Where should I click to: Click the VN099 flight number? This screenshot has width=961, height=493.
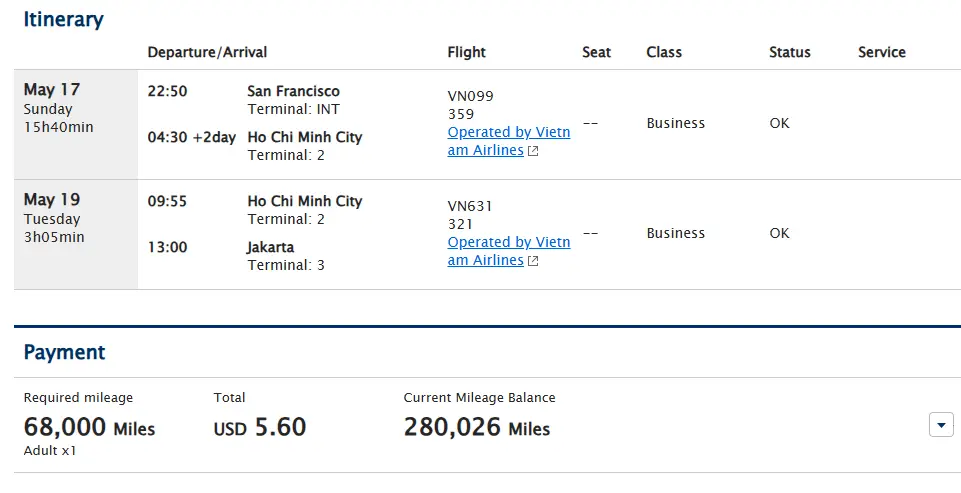pyautogui.click(x=470, y=96)
